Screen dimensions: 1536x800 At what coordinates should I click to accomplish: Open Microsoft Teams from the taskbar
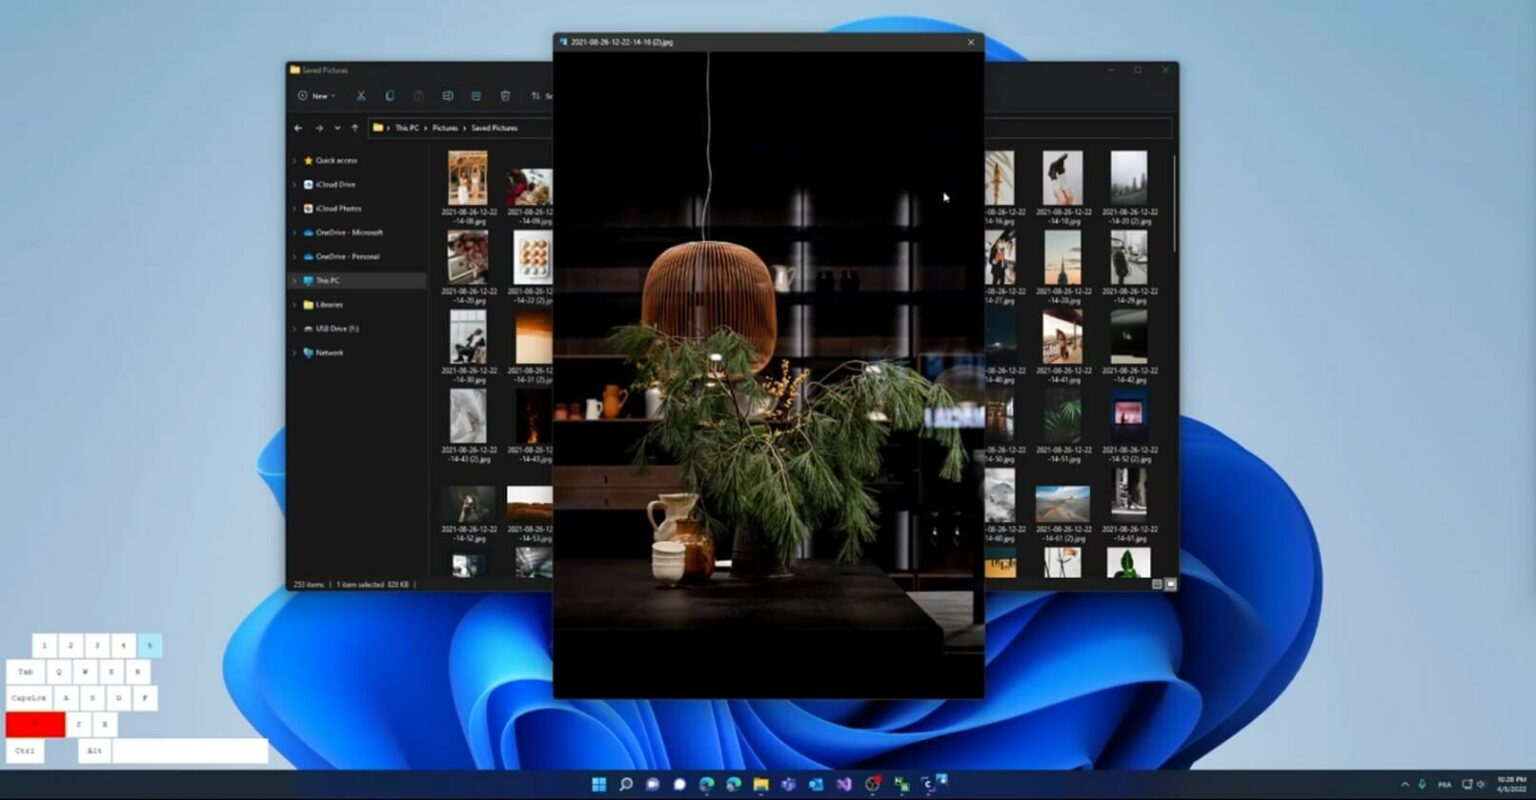pos(788,784)
